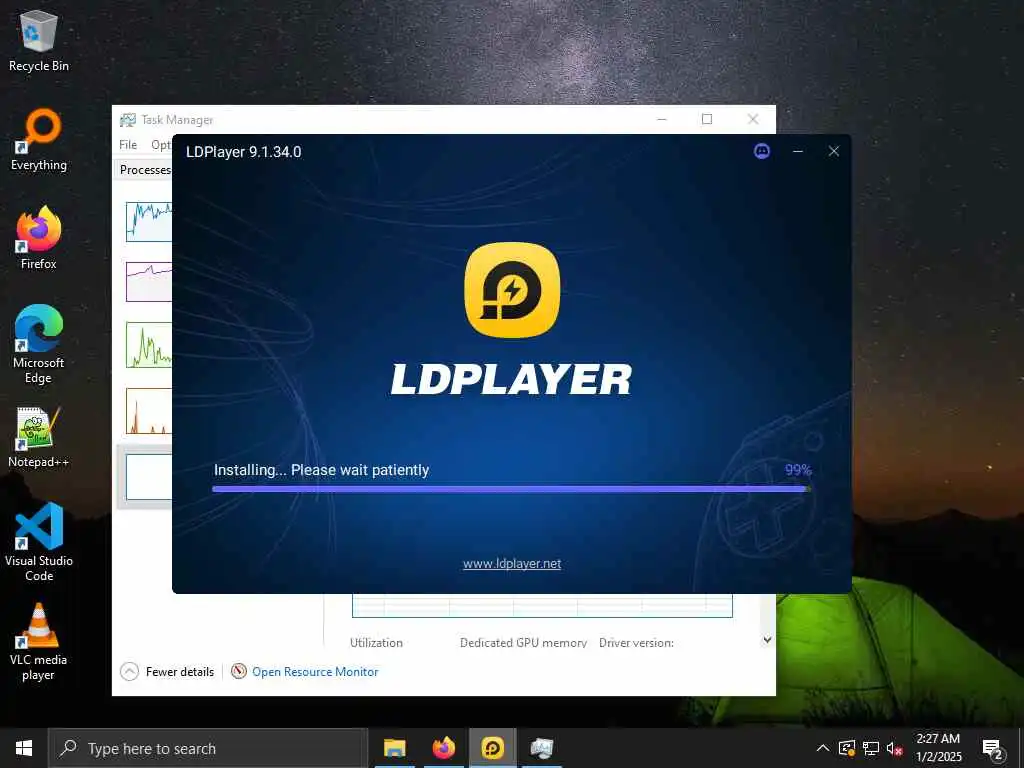Click the muted volume tray icon
The height and width of the screenshot is (768, 1024).
point(894,748)
